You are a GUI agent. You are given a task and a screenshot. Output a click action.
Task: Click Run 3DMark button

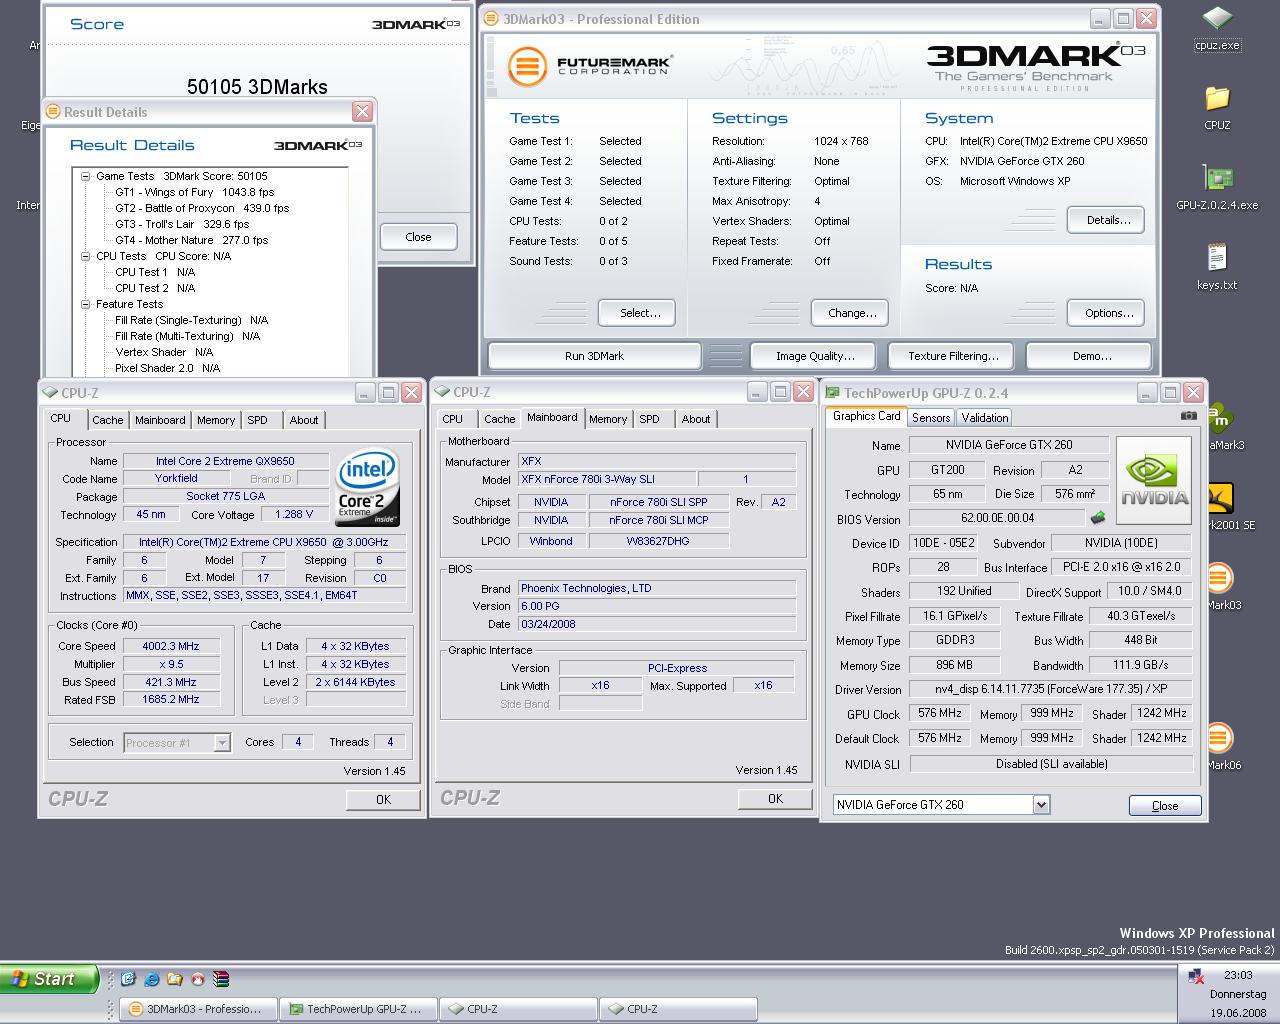[594, 356]
